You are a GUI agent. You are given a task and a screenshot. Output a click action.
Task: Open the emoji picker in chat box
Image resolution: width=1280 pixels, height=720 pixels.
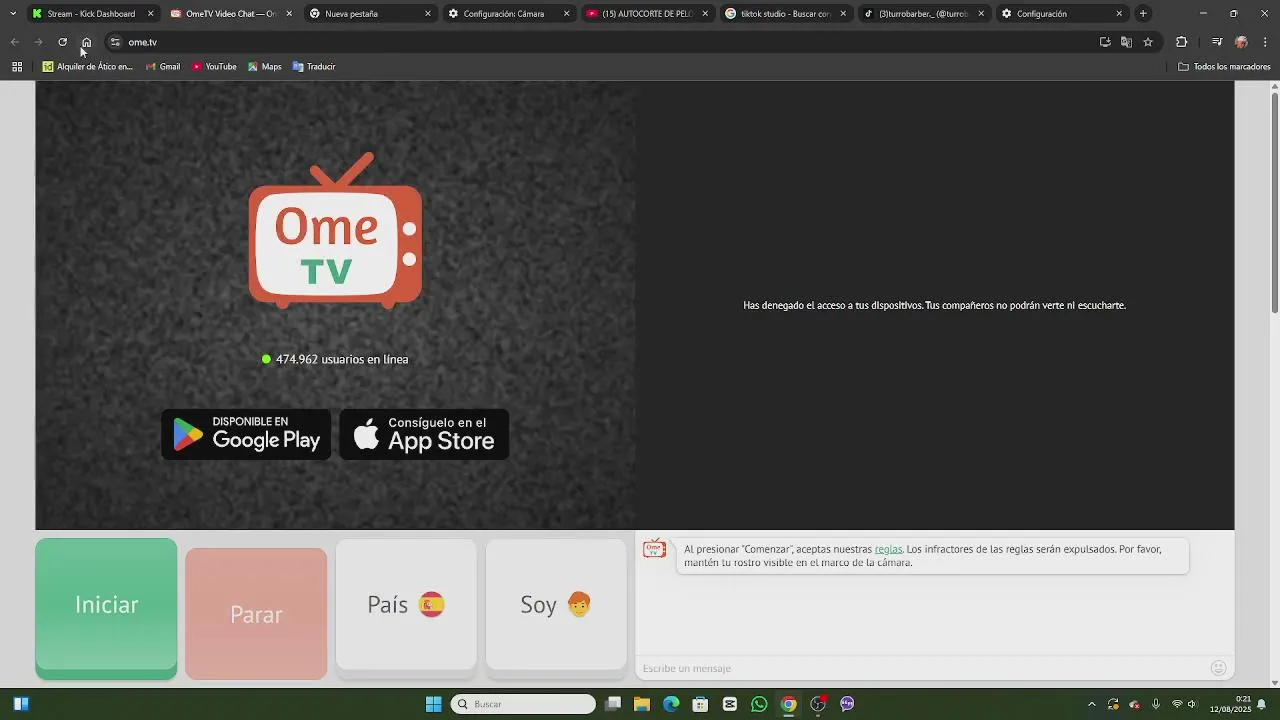coord(1218,668)
